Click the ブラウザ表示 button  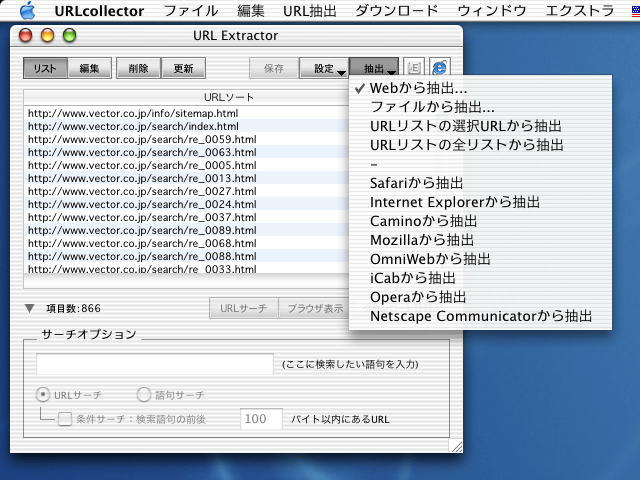pyautogui.click(x=315, y=308)
